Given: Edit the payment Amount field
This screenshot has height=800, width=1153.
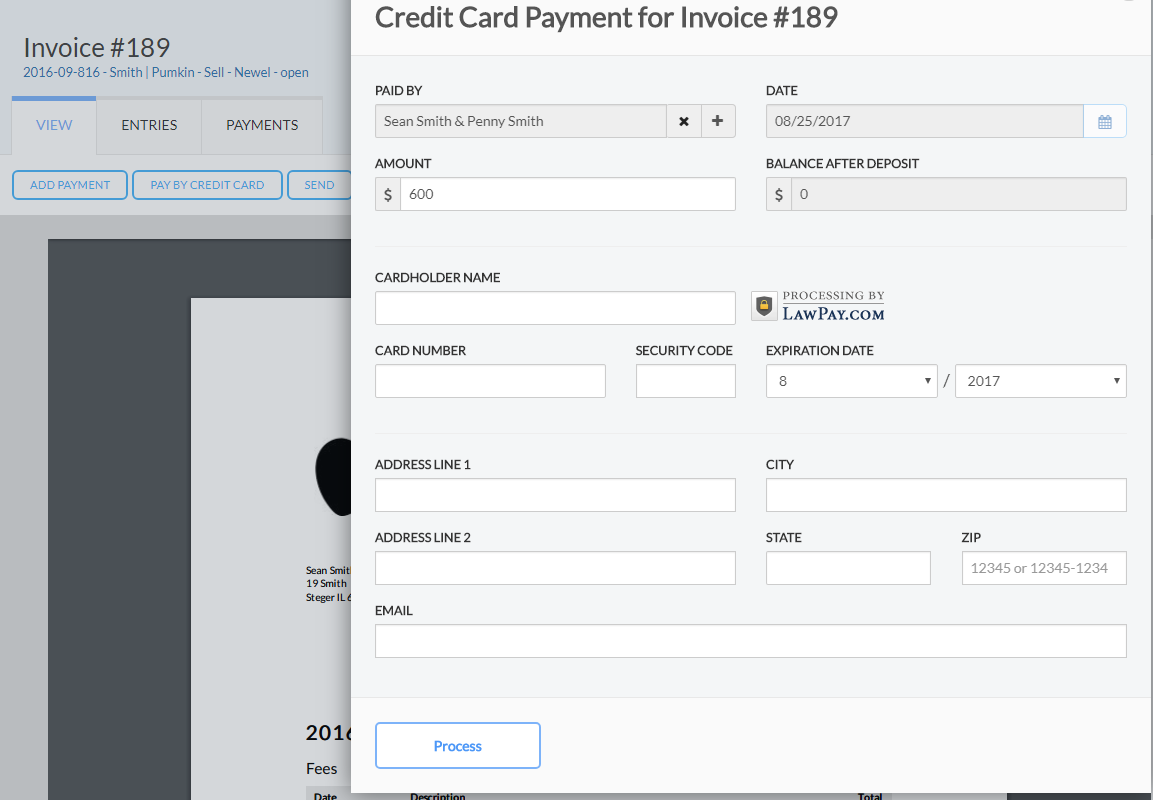Looking at the screenshot, I should pos(567,194).
